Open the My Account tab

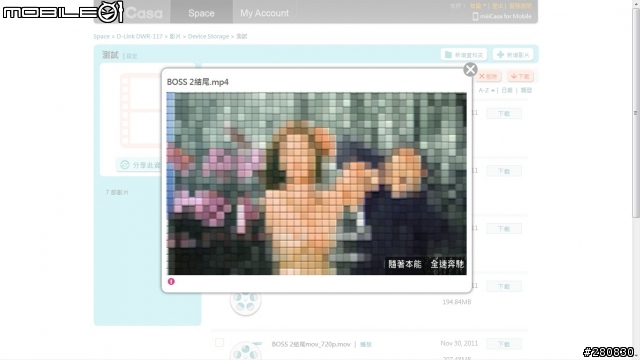264,13
